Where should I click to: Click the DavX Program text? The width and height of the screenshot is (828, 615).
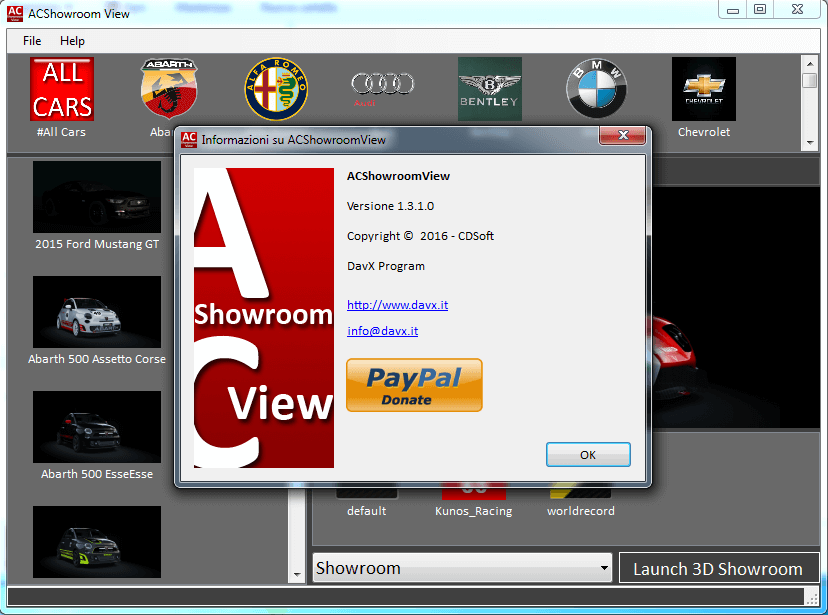click(x=385, y=266)
